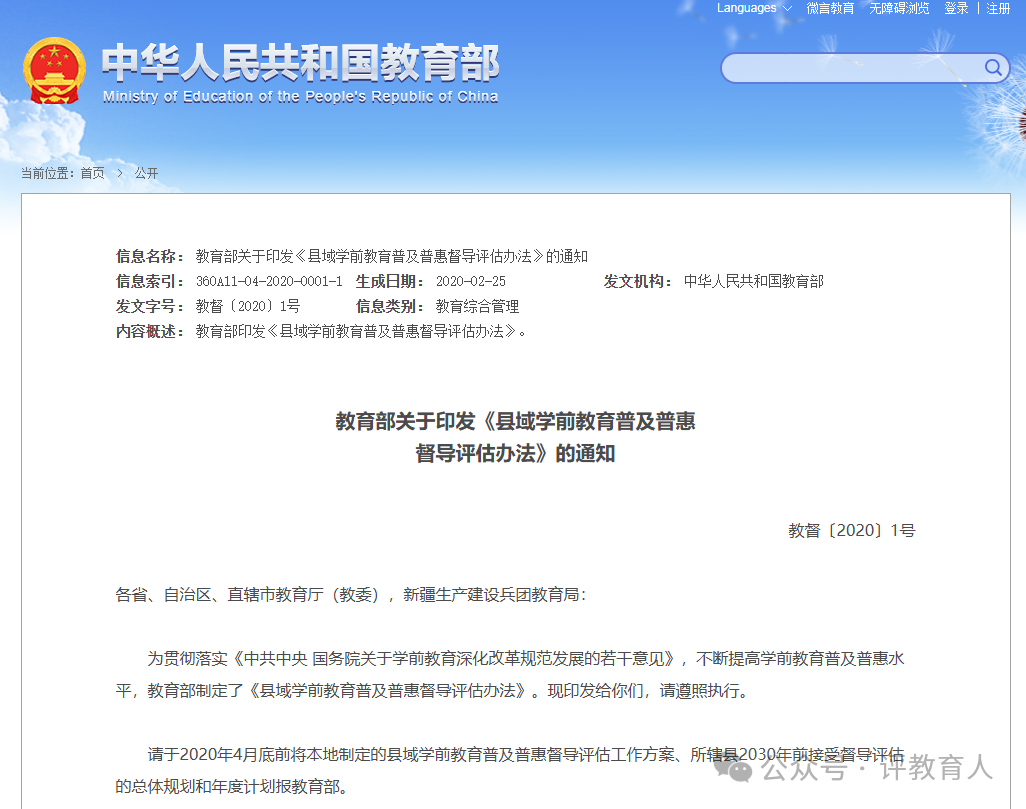Click the paragraph starting 为贯彻落实
The image size is (1026, 809).
coord(510,675)
